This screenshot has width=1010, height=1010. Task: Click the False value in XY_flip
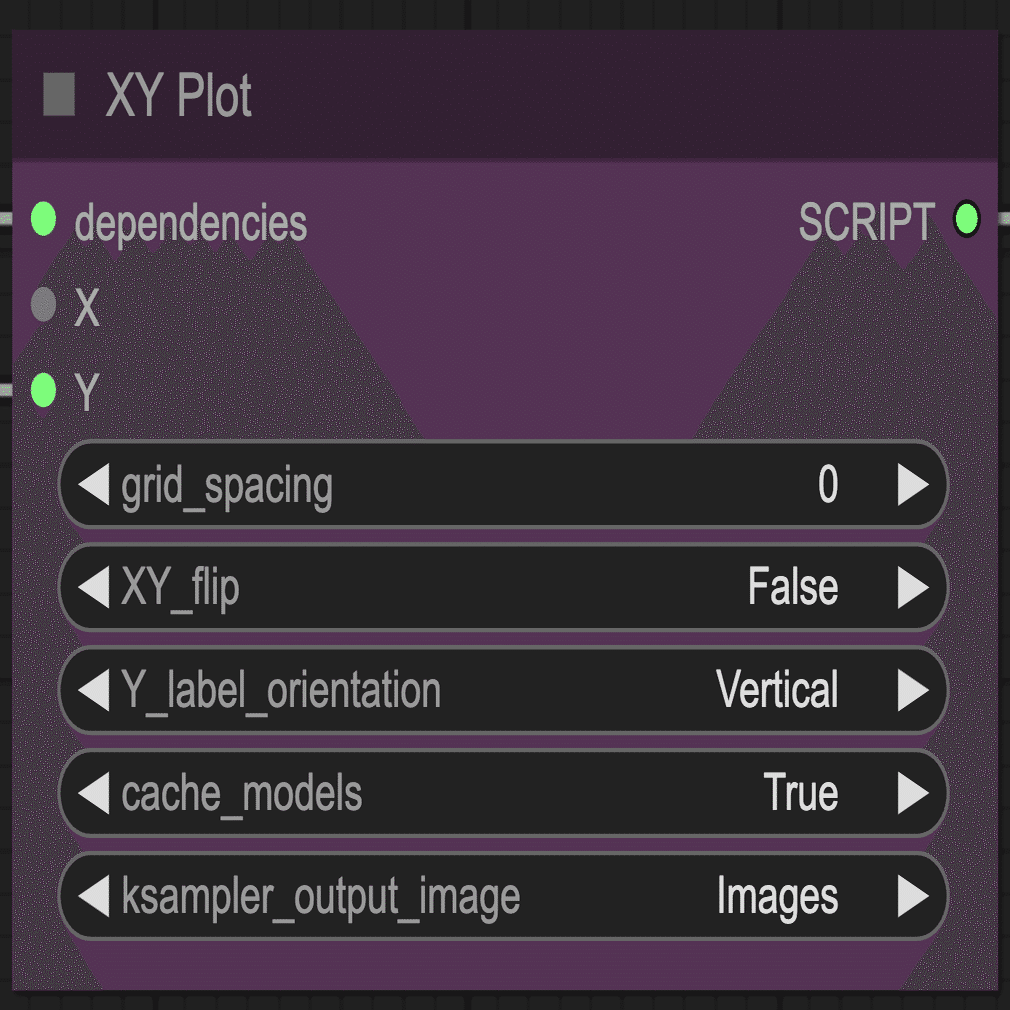793,587
